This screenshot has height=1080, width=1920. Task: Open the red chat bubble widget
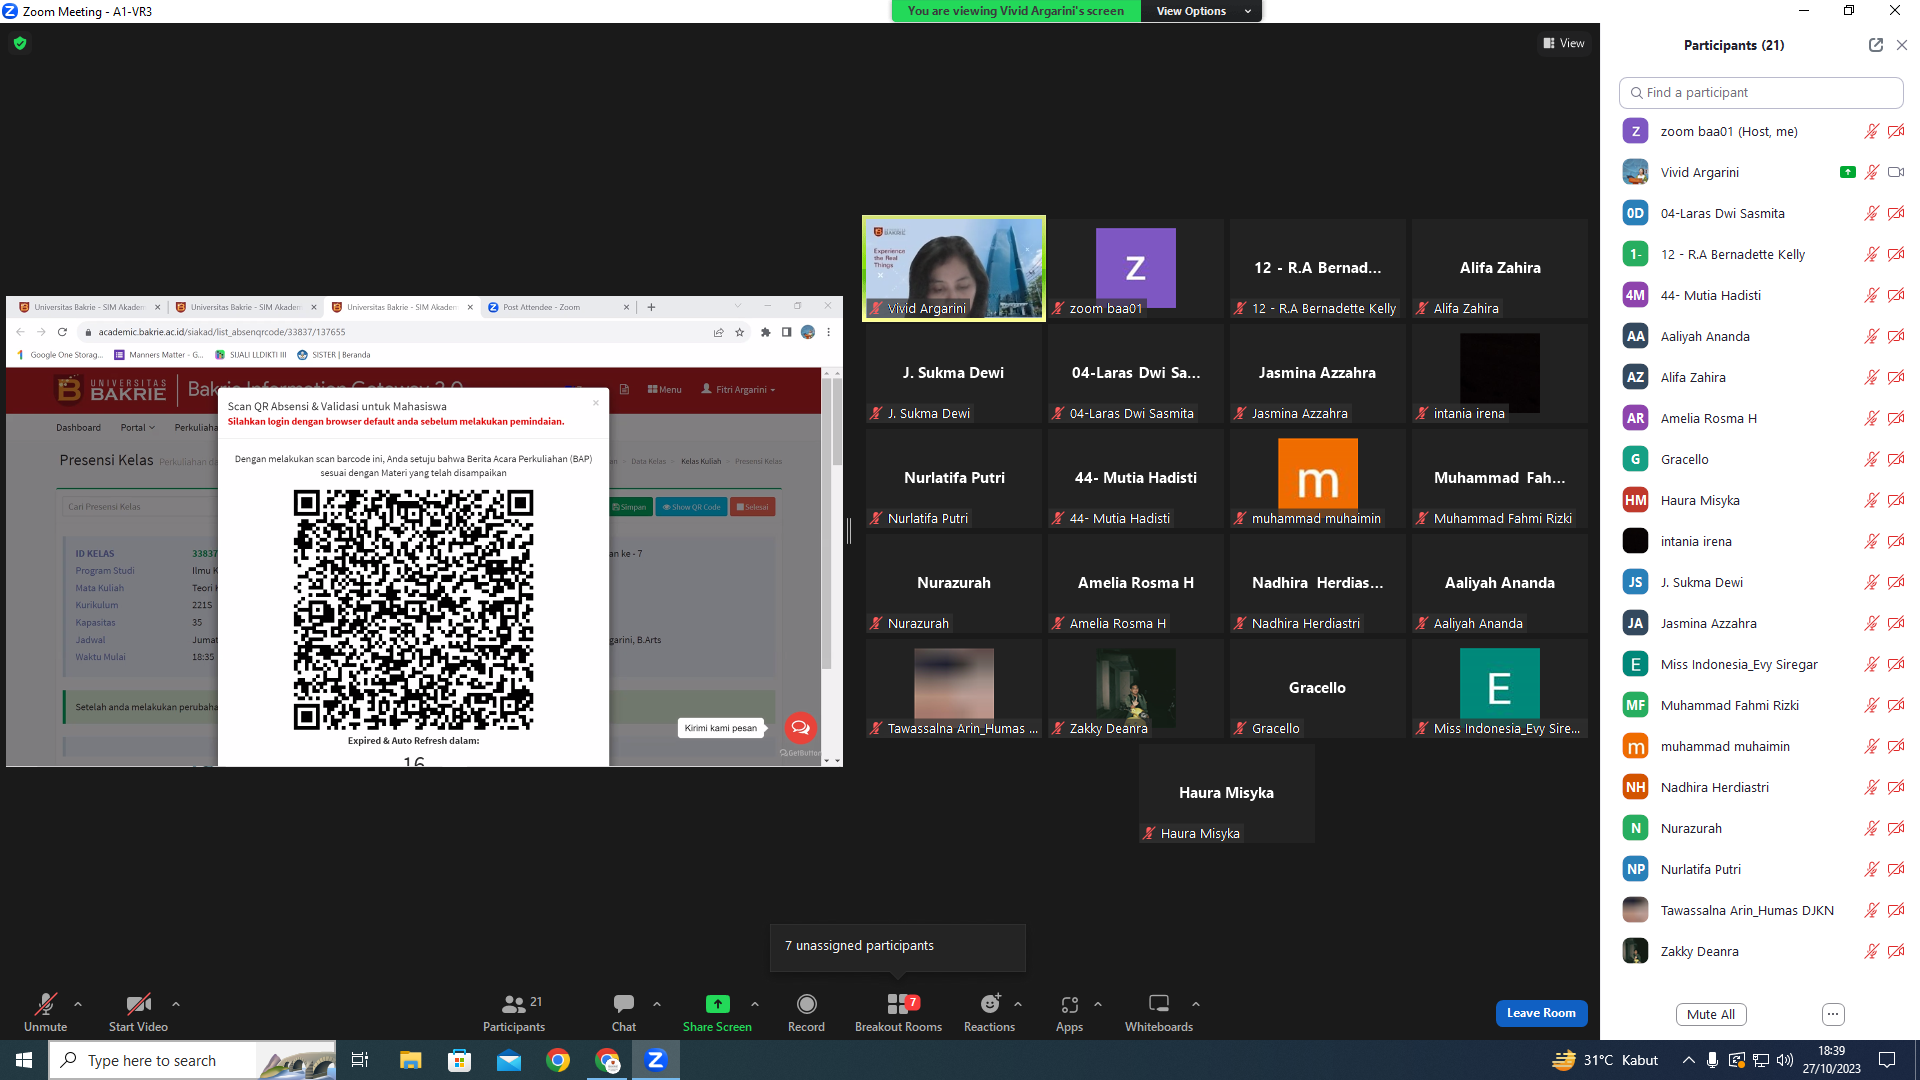coord(800,727)
